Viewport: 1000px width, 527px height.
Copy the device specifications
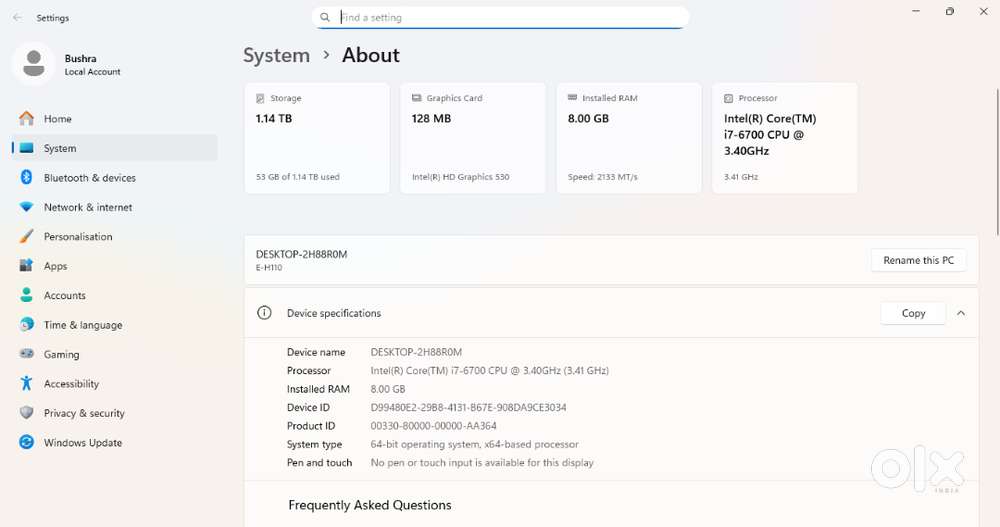click(x=913, y=313)
